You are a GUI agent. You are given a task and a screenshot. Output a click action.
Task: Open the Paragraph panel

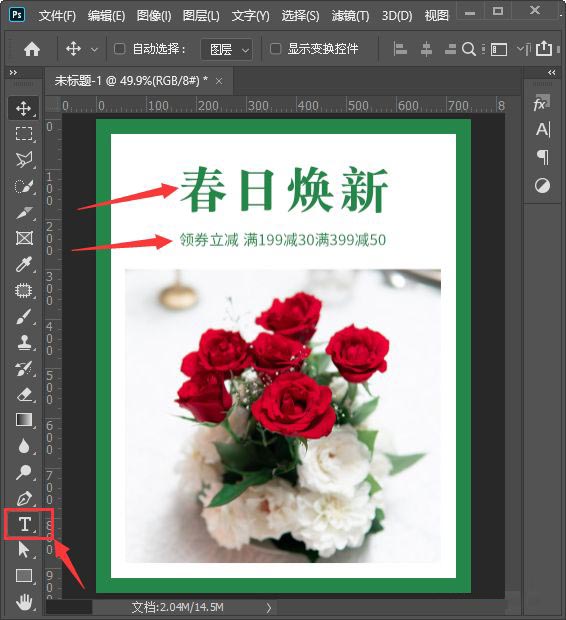(542, 157)
